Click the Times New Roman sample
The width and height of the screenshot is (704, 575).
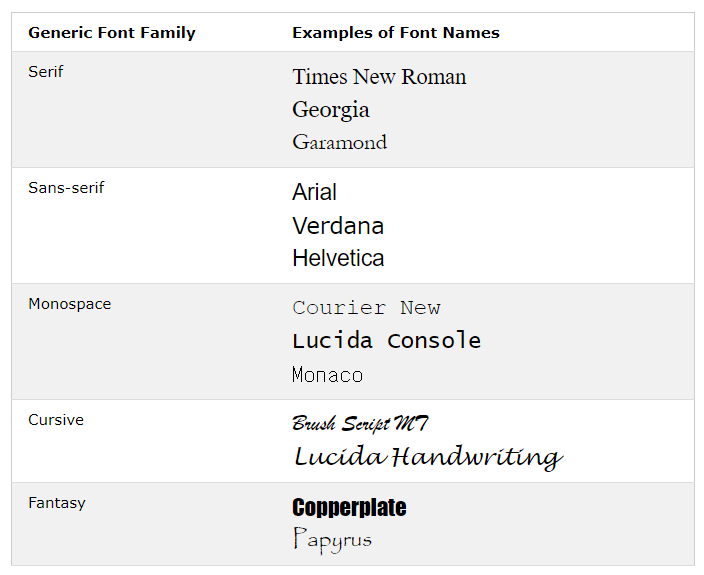pyautogui.click(x=379, y=77)
